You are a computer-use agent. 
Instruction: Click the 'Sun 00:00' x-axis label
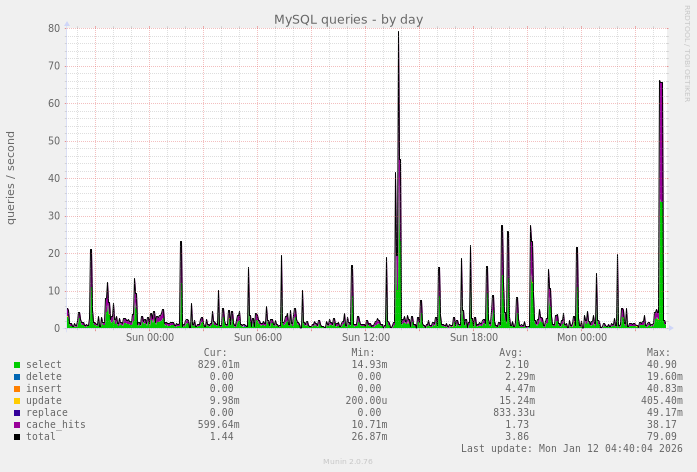tap(150, 337)
